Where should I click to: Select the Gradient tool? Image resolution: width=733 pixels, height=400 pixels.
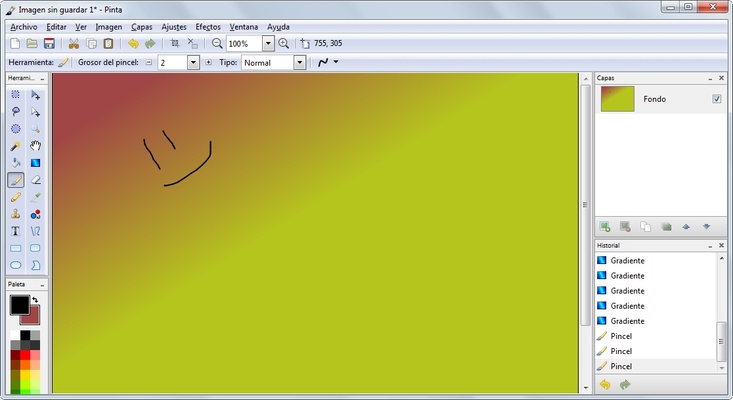tap(36, 163)
